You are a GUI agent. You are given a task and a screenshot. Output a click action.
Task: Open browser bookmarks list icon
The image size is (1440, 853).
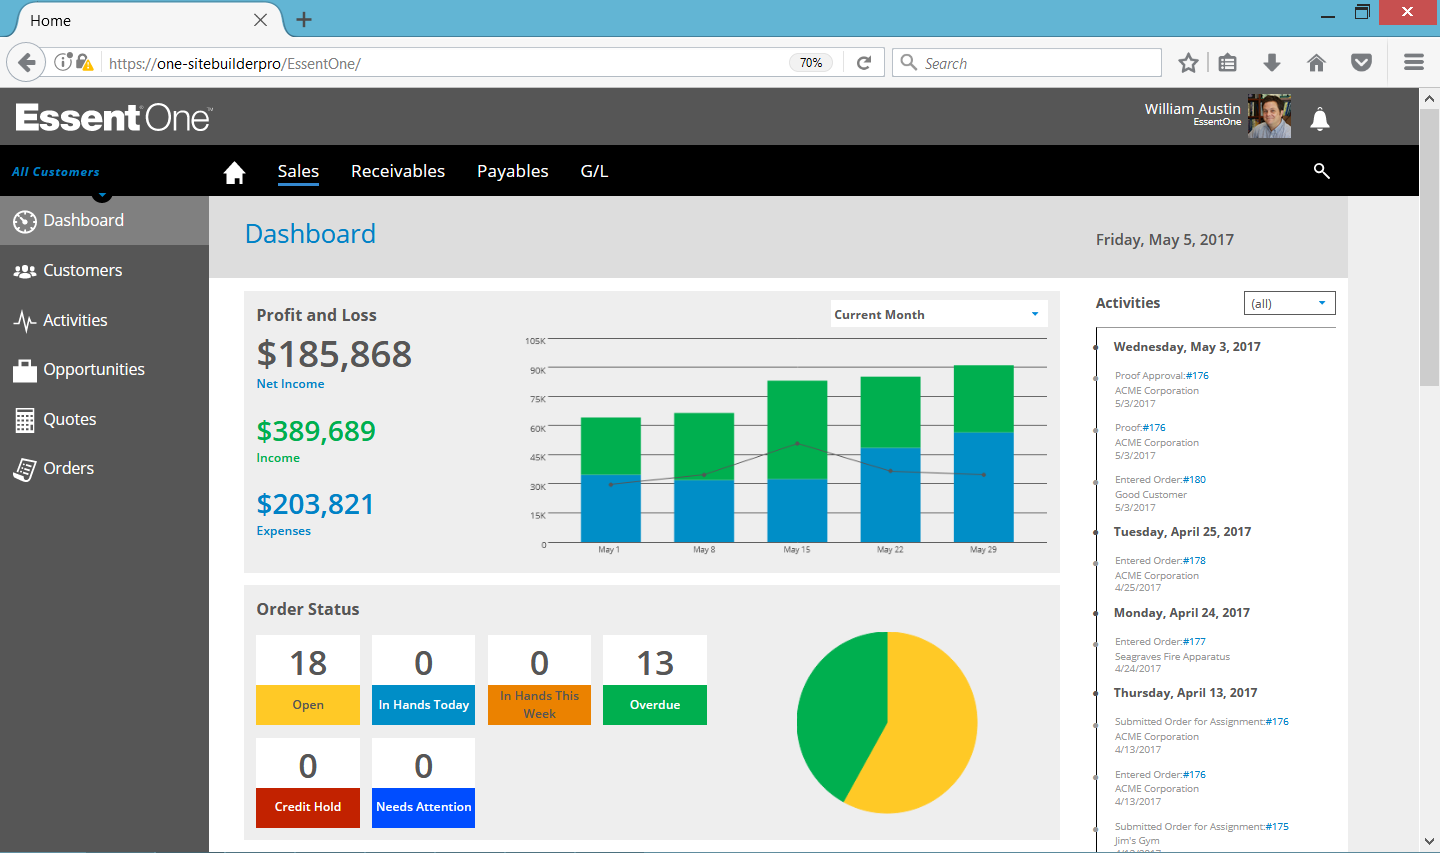(x=1228, y=63)
